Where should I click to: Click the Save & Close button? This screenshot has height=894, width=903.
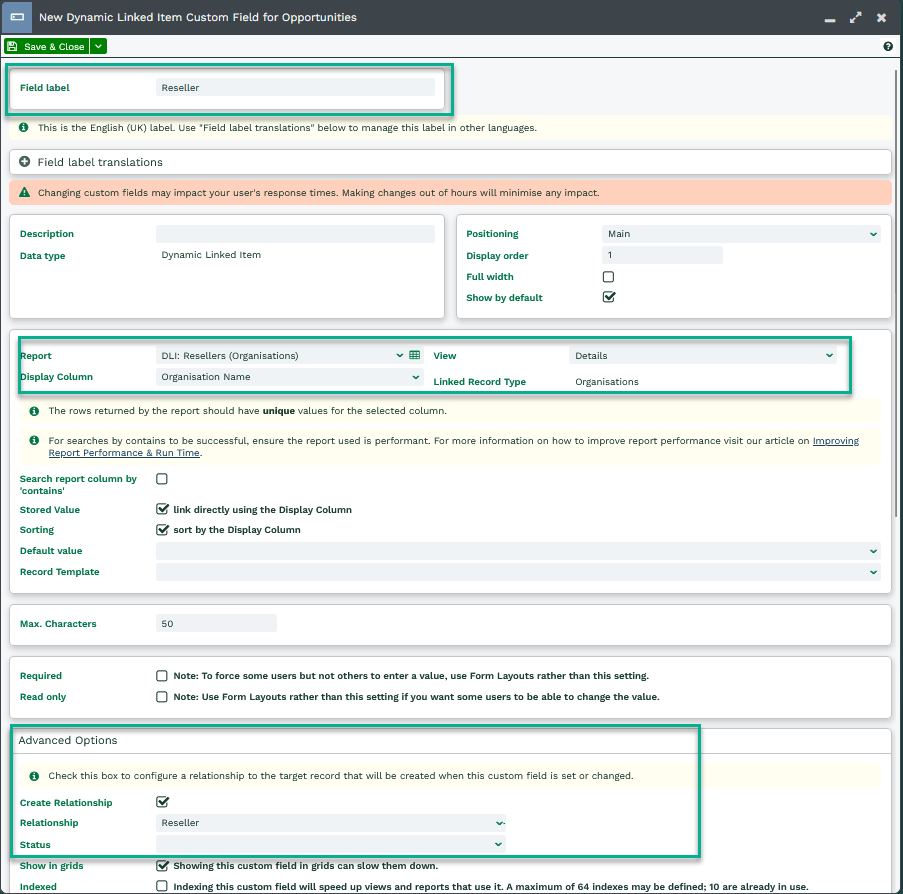pyautogui.click(x=46, y=47)
